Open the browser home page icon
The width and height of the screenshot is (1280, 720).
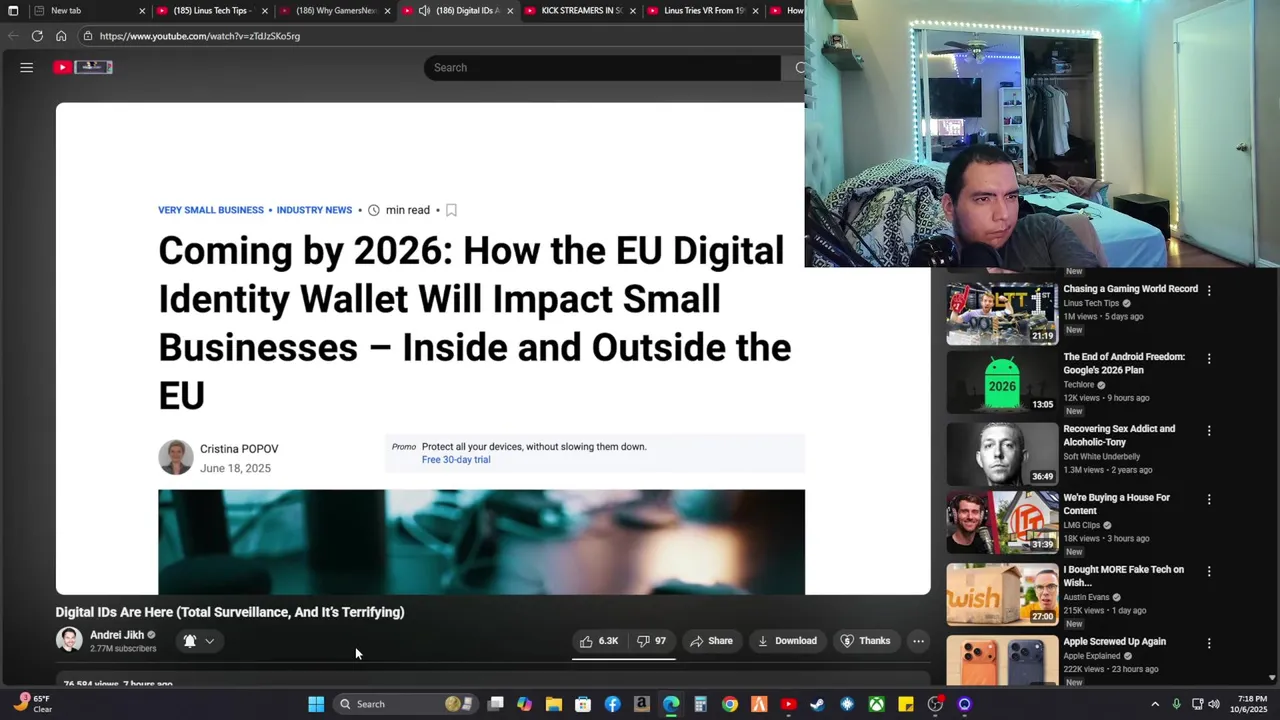click(61, 36)
